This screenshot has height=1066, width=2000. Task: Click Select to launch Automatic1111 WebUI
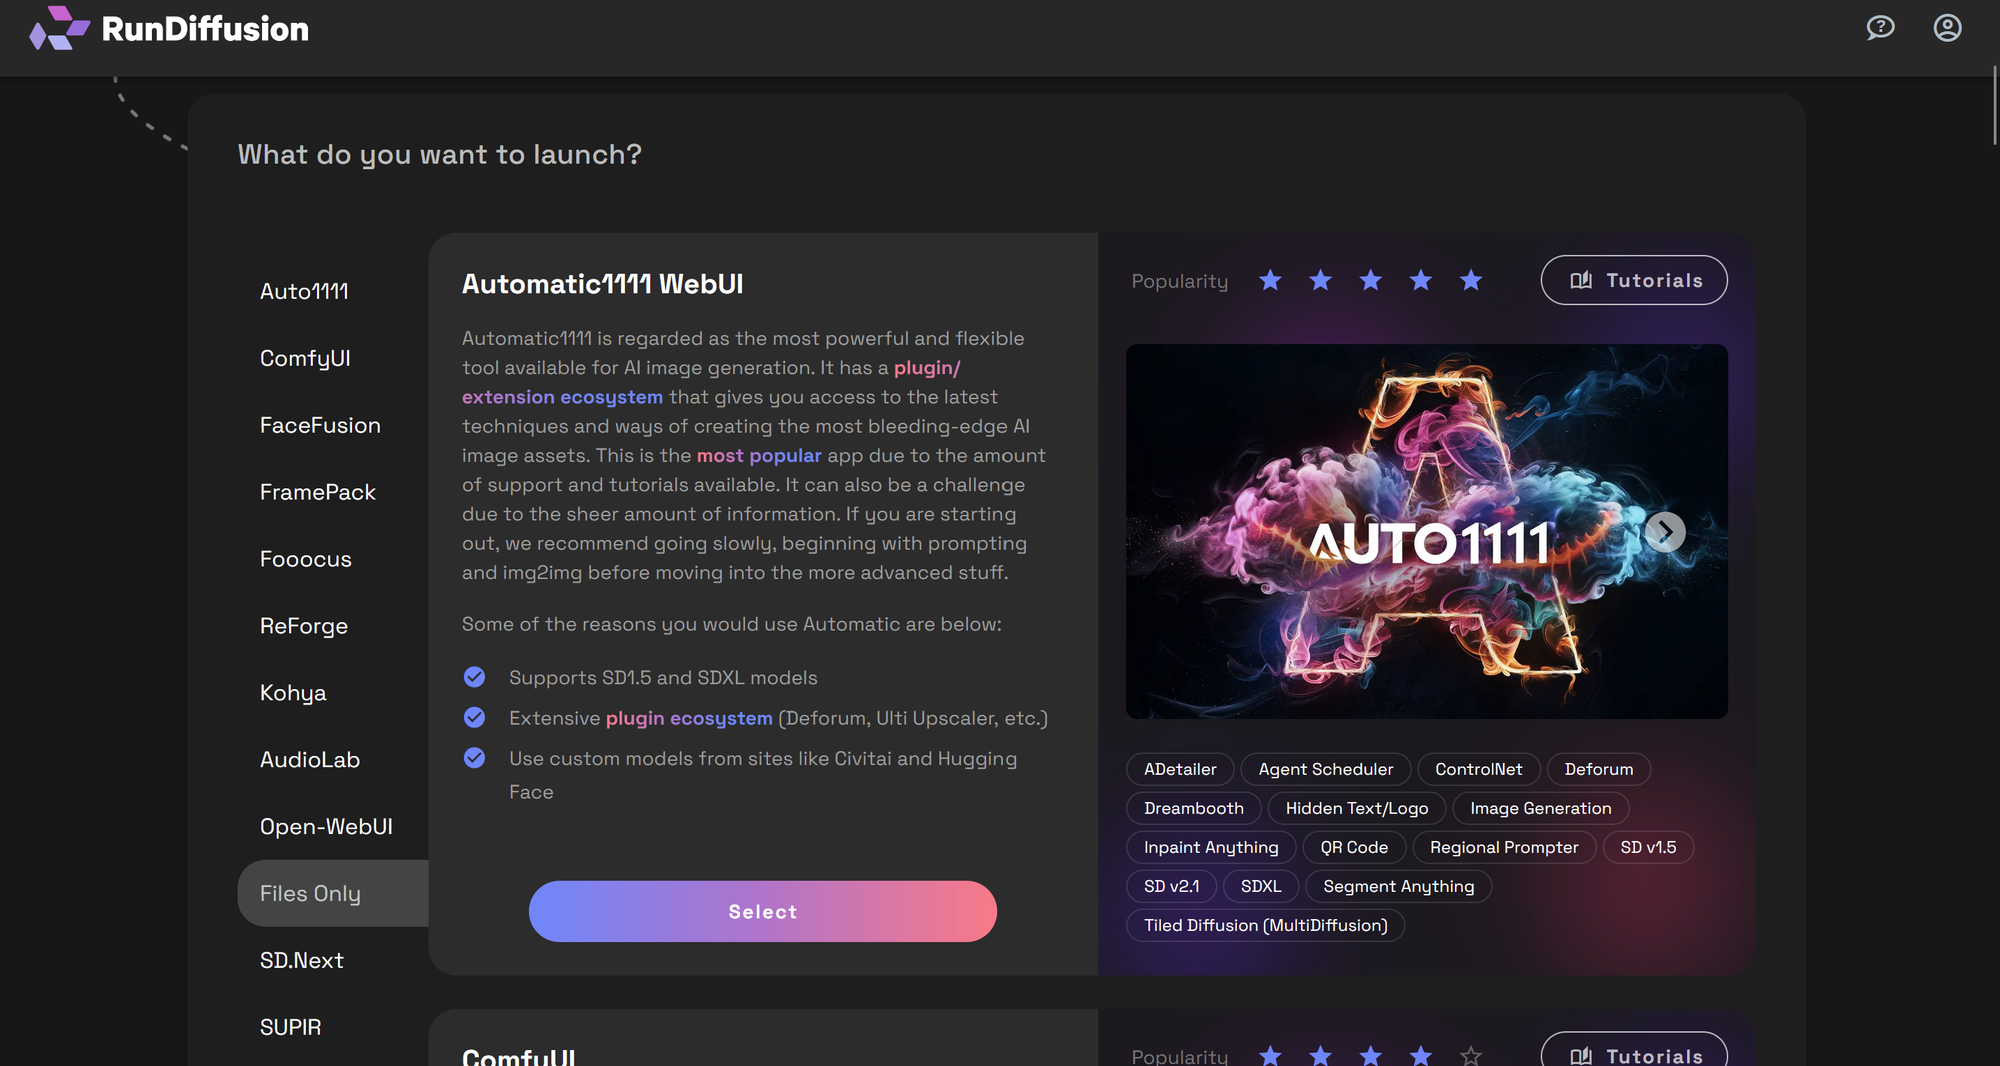click(763, 911)
